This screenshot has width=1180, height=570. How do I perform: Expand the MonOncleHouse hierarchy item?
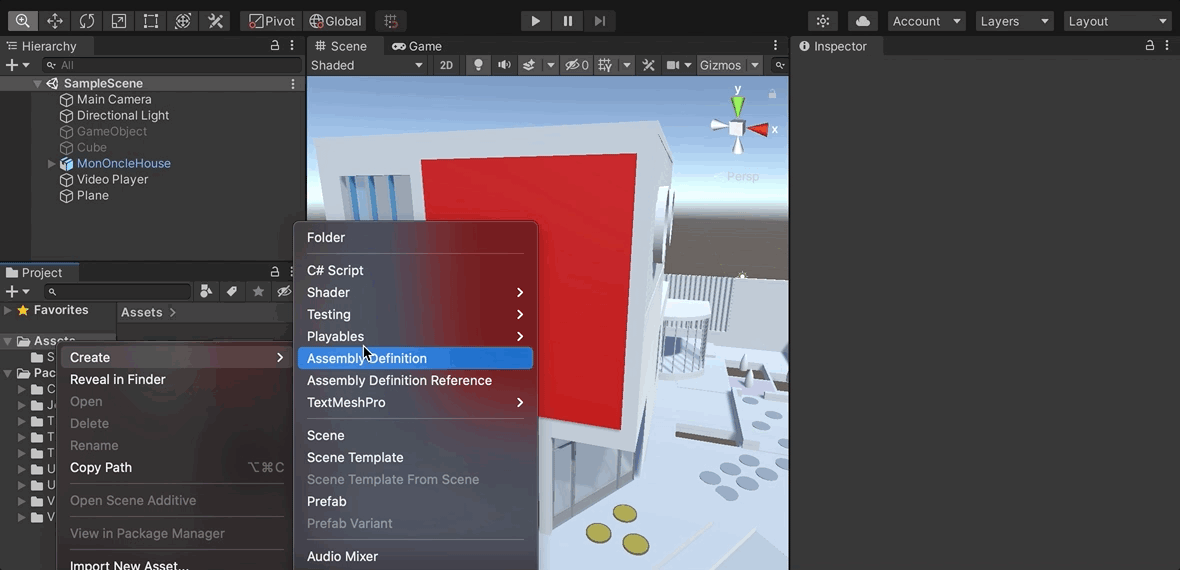[x=52, y=164]
